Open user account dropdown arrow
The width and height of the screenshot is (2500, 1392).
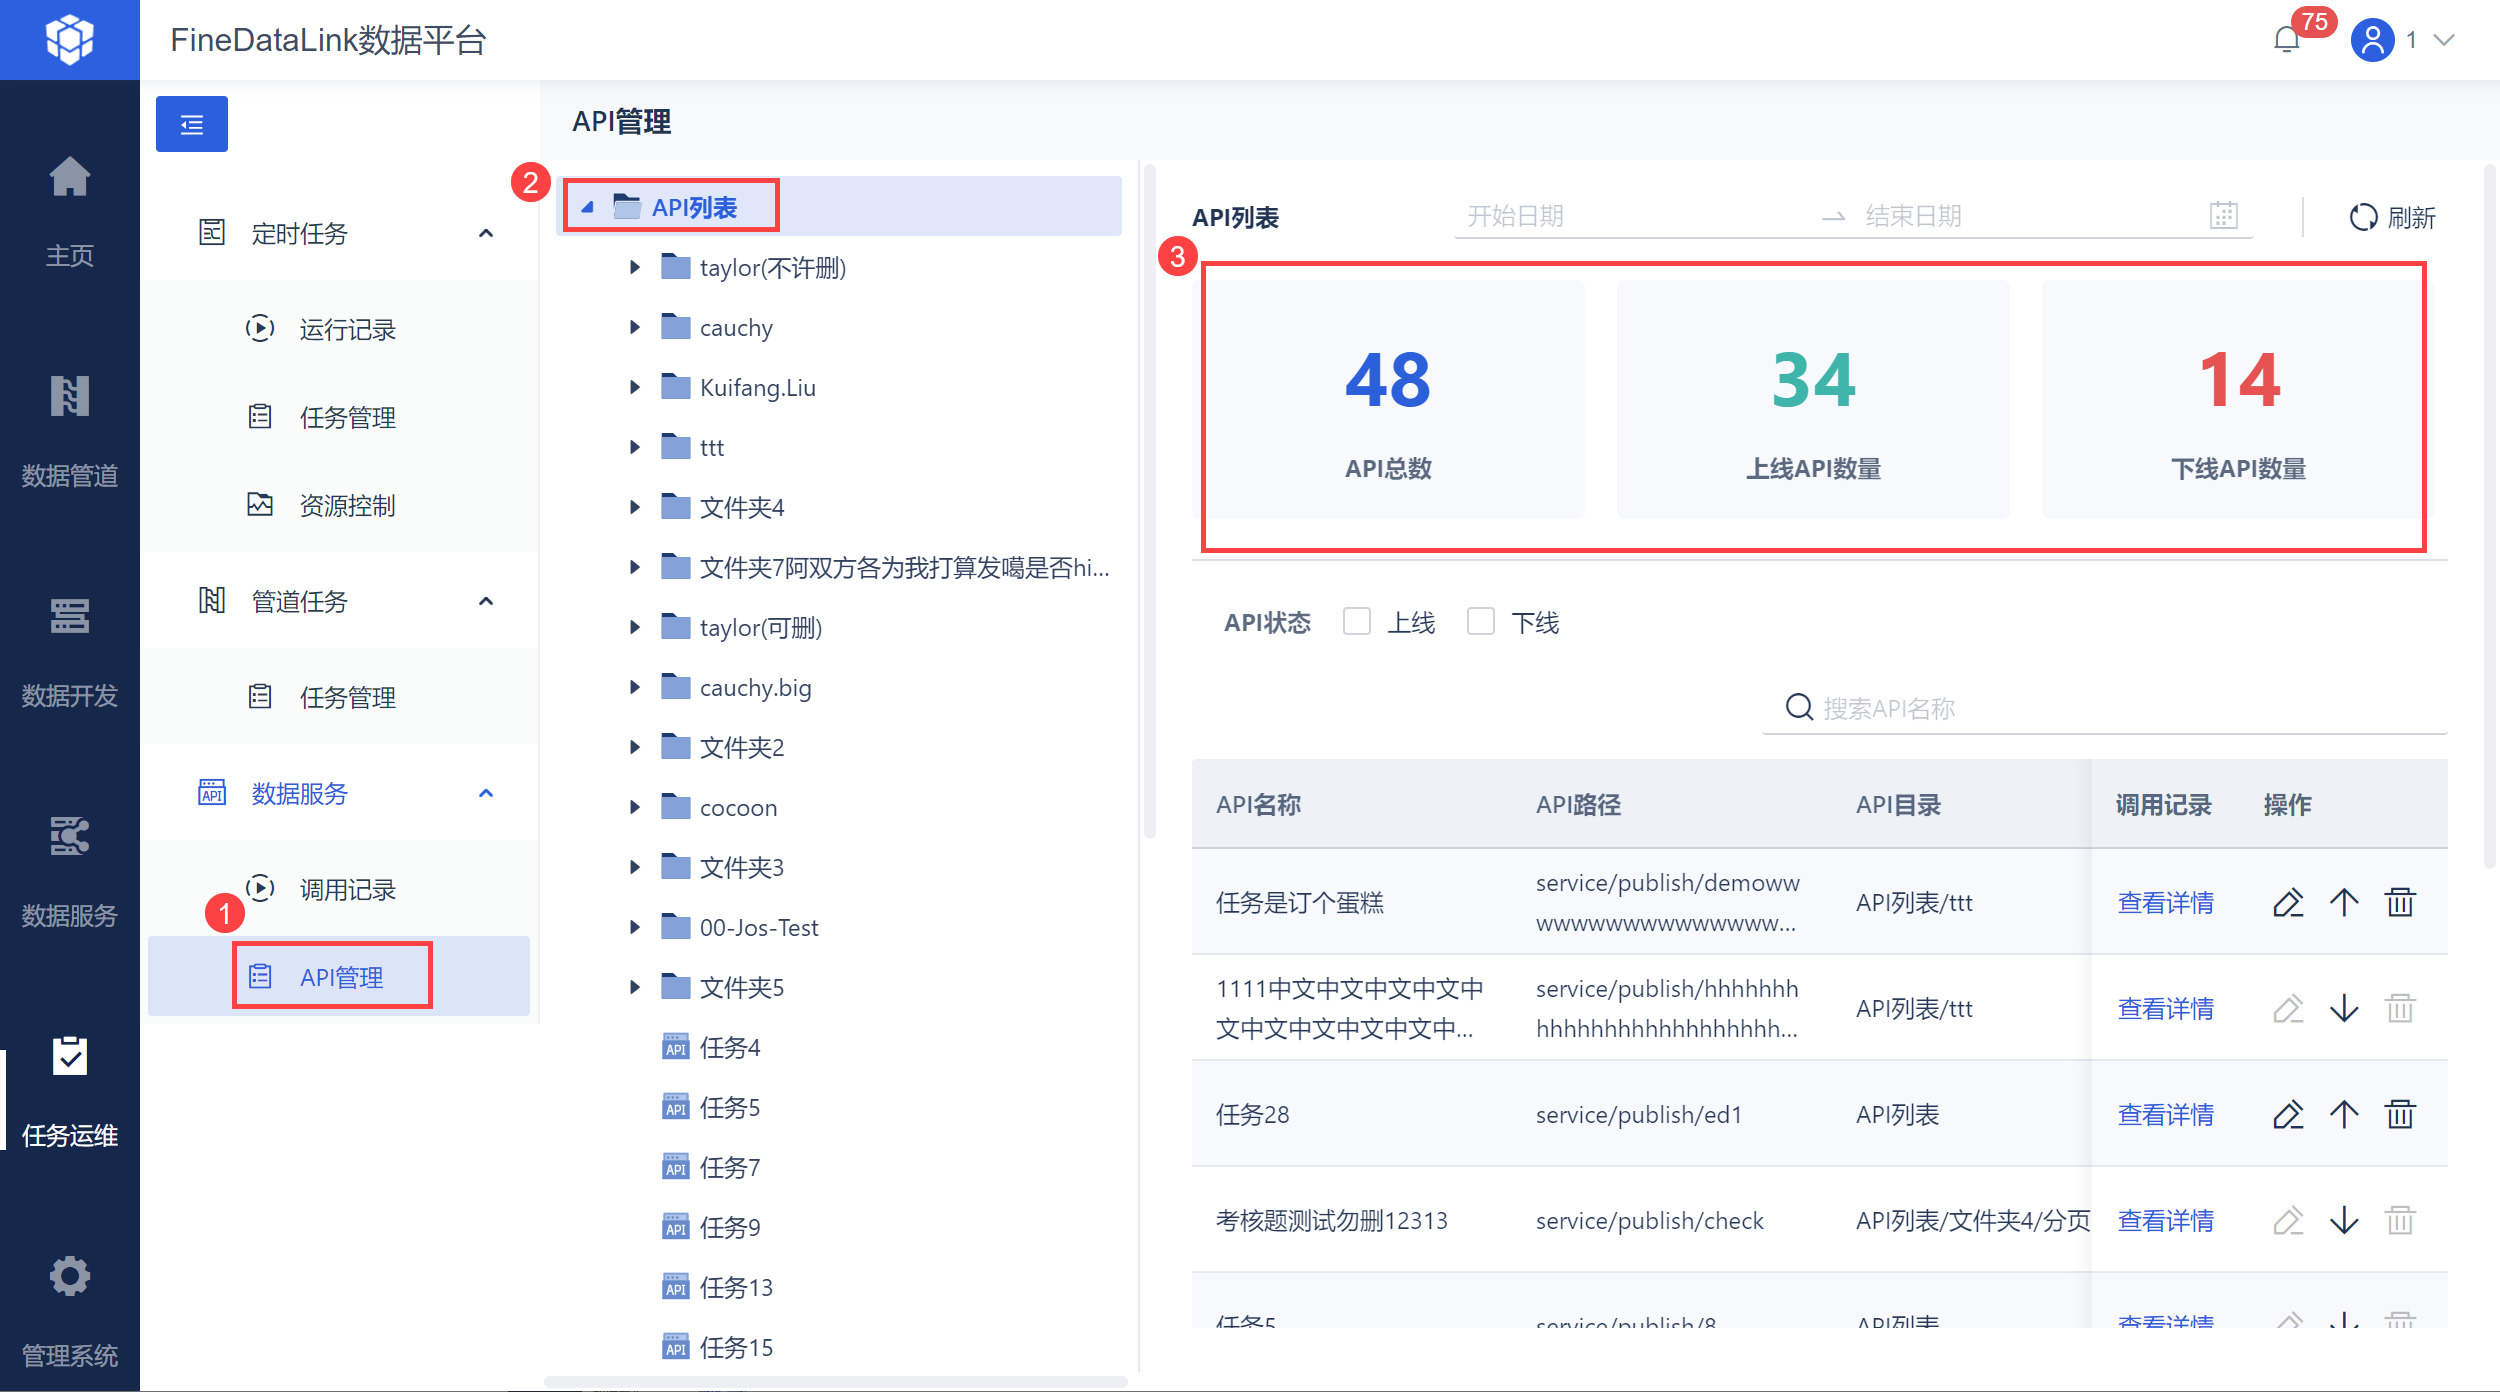[2444, 40]
